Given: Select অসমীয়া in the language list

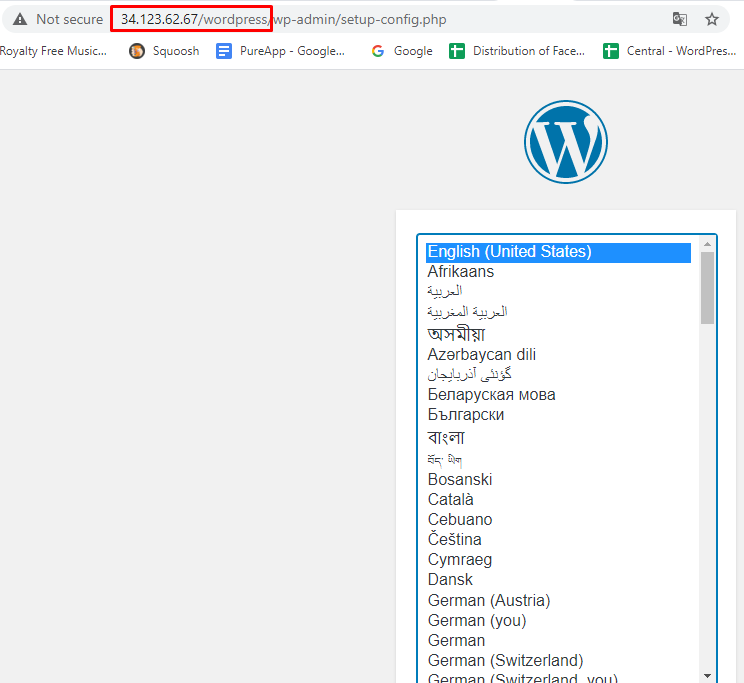Looking at the screenshot, I should pyautogui.click(x=558, y=334).
